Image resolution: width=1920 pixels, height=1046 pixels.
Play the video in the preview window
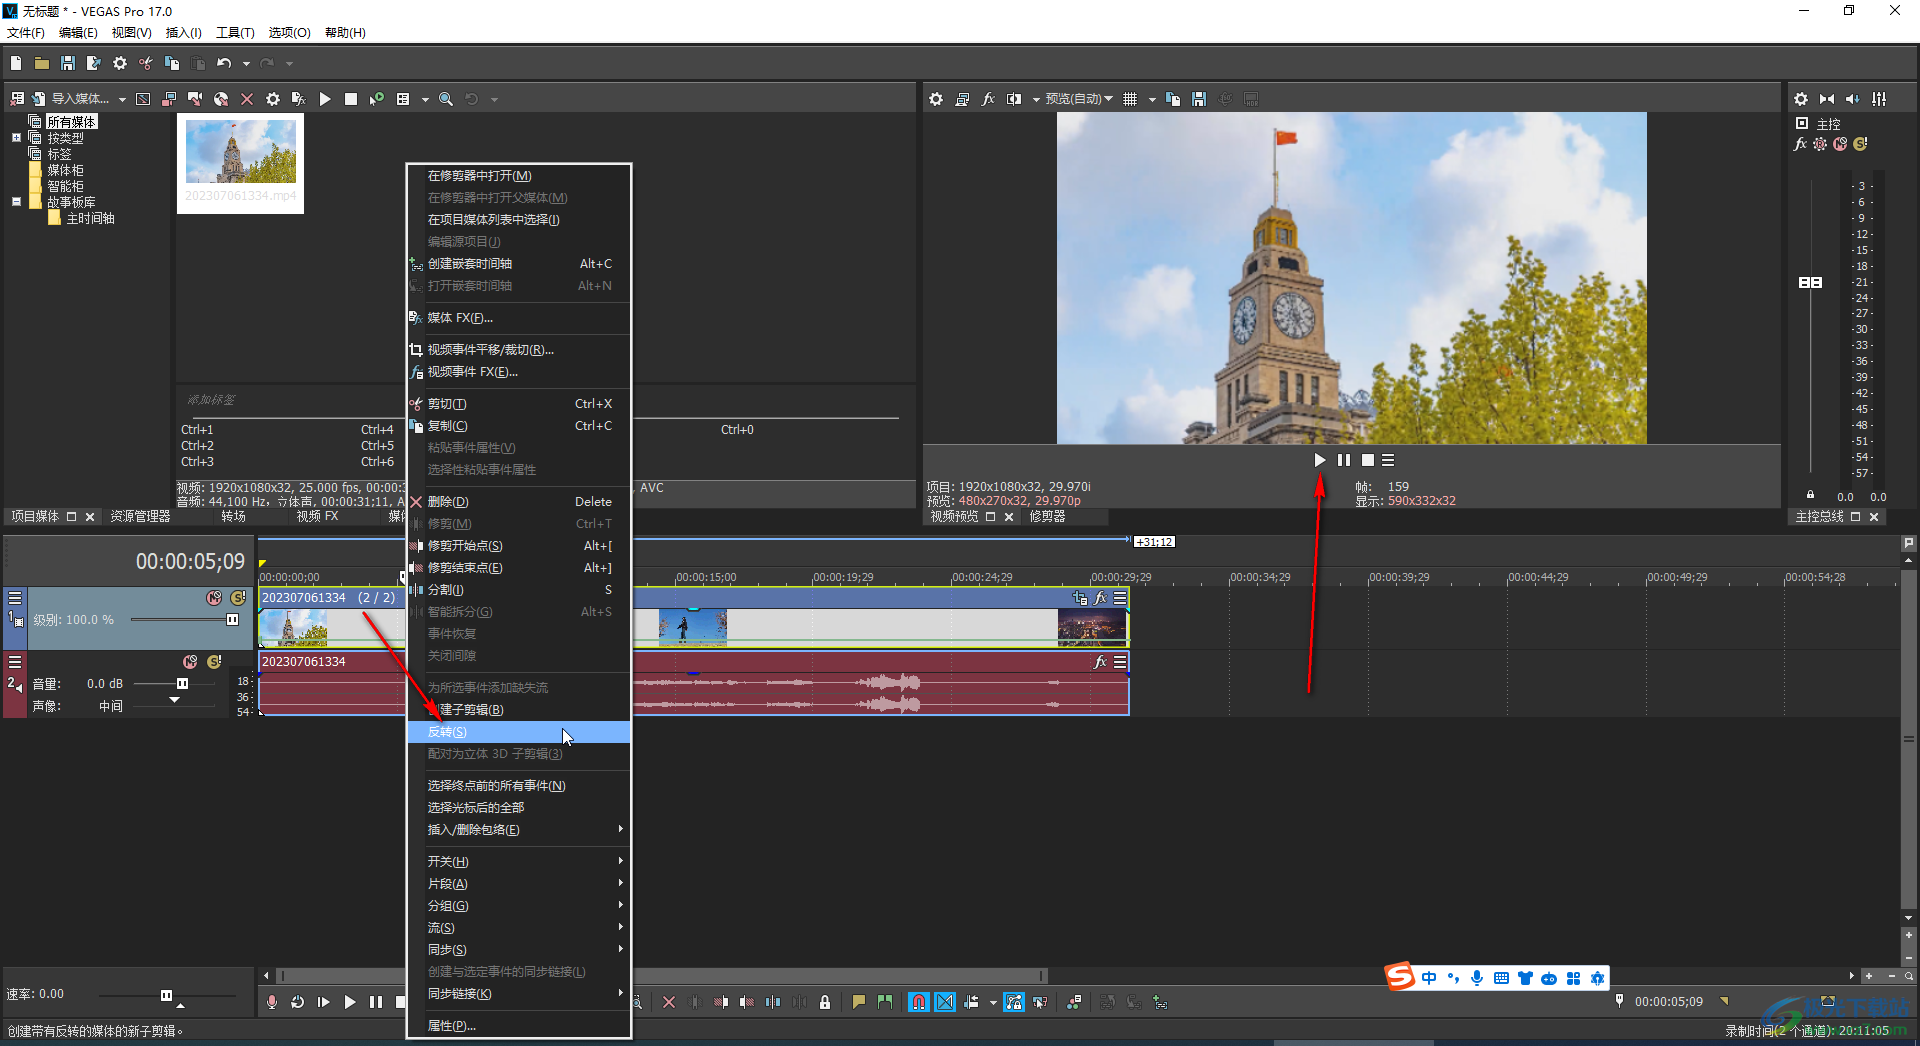coord(1319,460)
